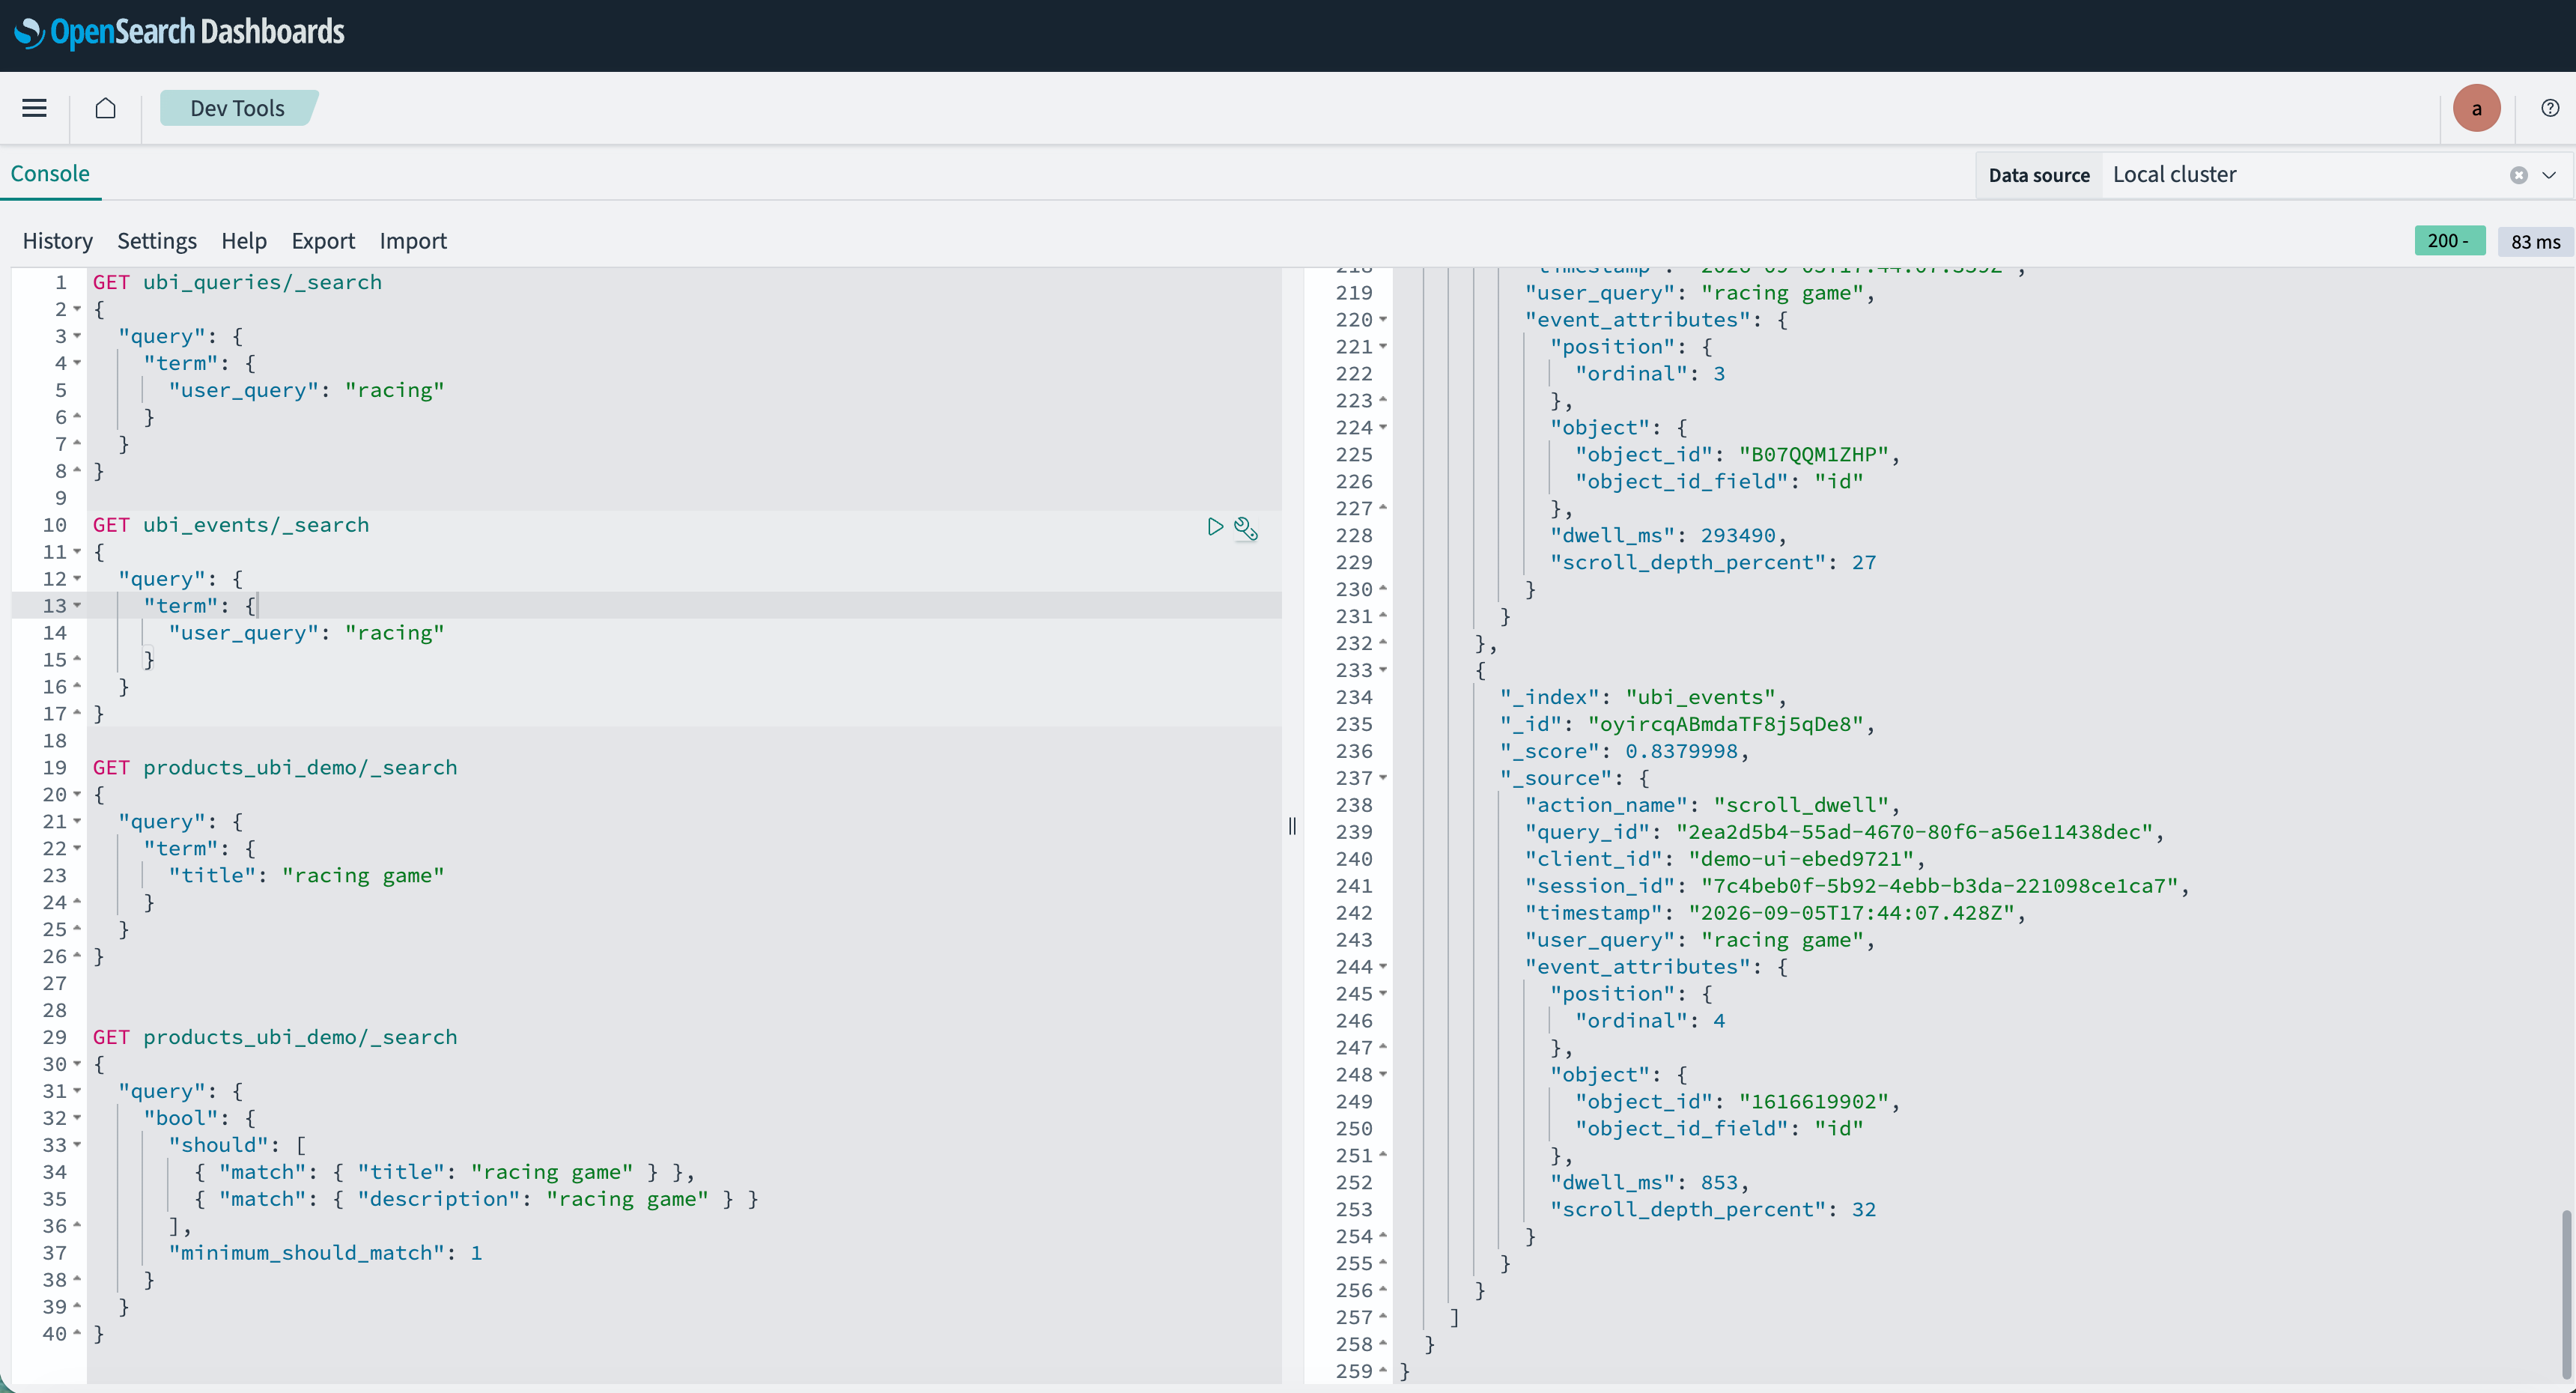Collapse fold arrow at editor line 33
Viewport: 2576px width, 1393px height.
pyautogui.click(x=77, y=1145)
